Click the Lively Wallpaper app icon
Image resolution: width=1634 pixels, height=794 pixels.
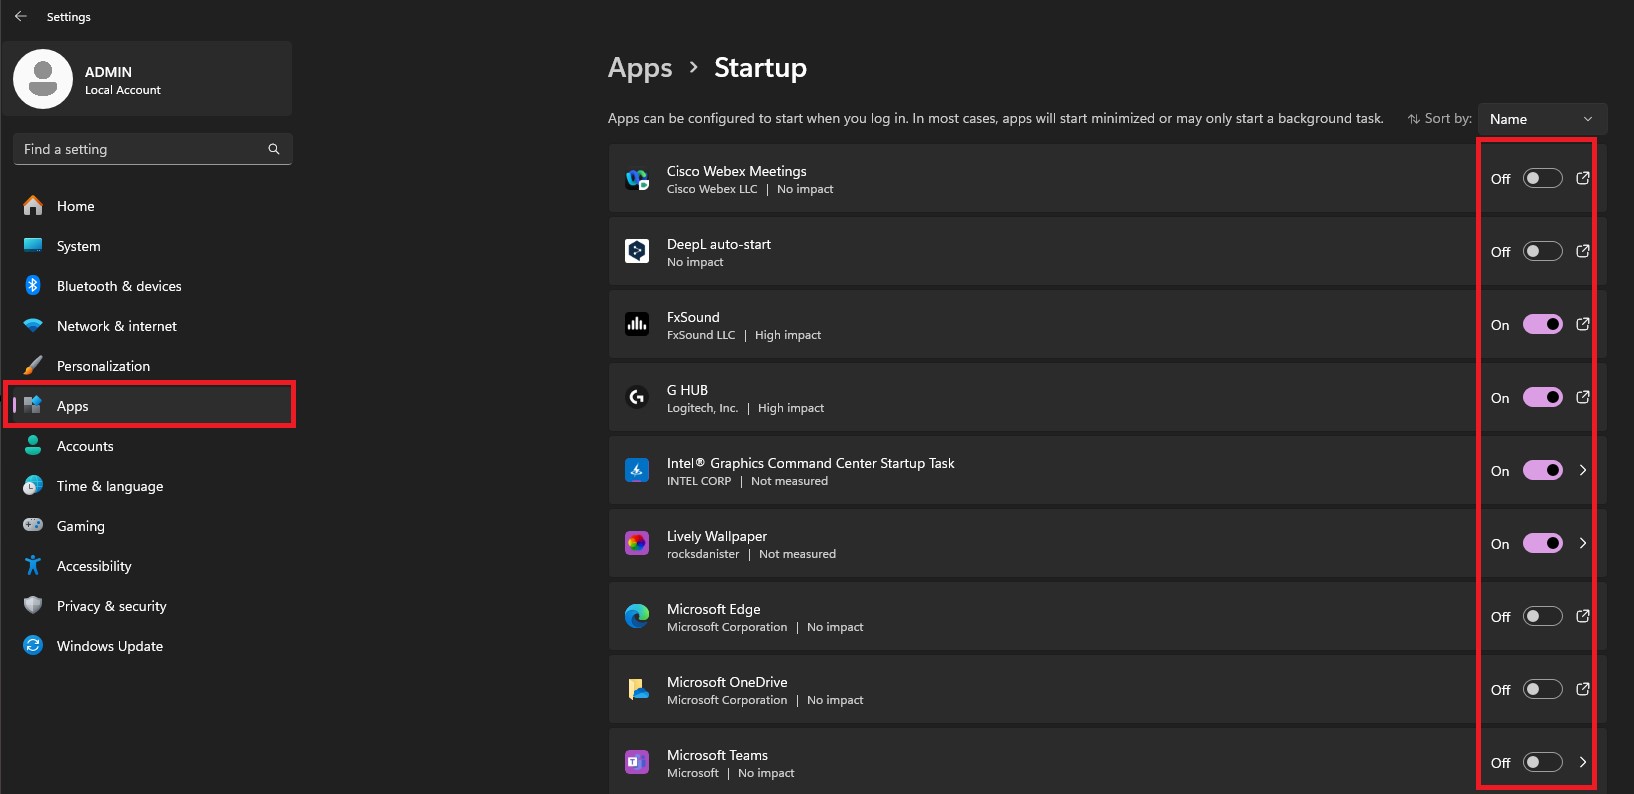tap(637, 543)
